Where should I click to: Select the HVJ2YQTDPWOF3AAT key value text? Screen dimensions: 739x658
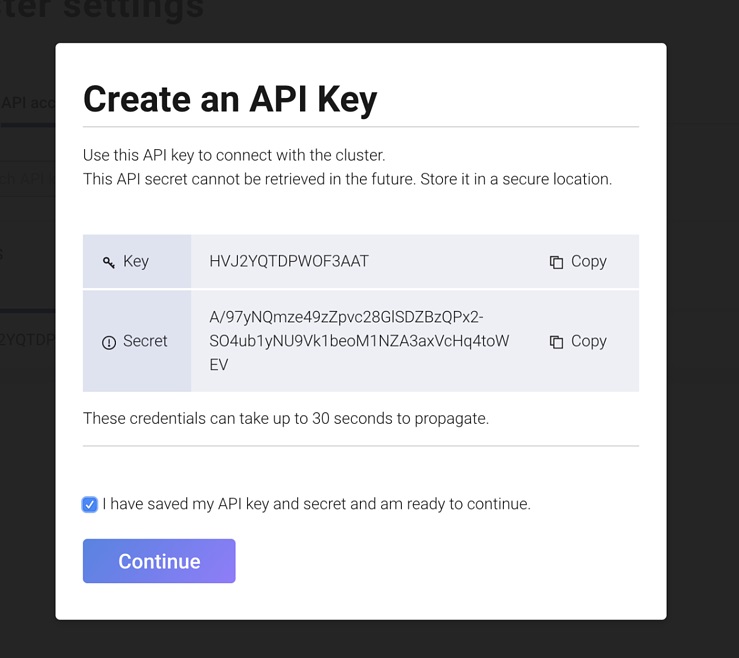click(289, 261)
